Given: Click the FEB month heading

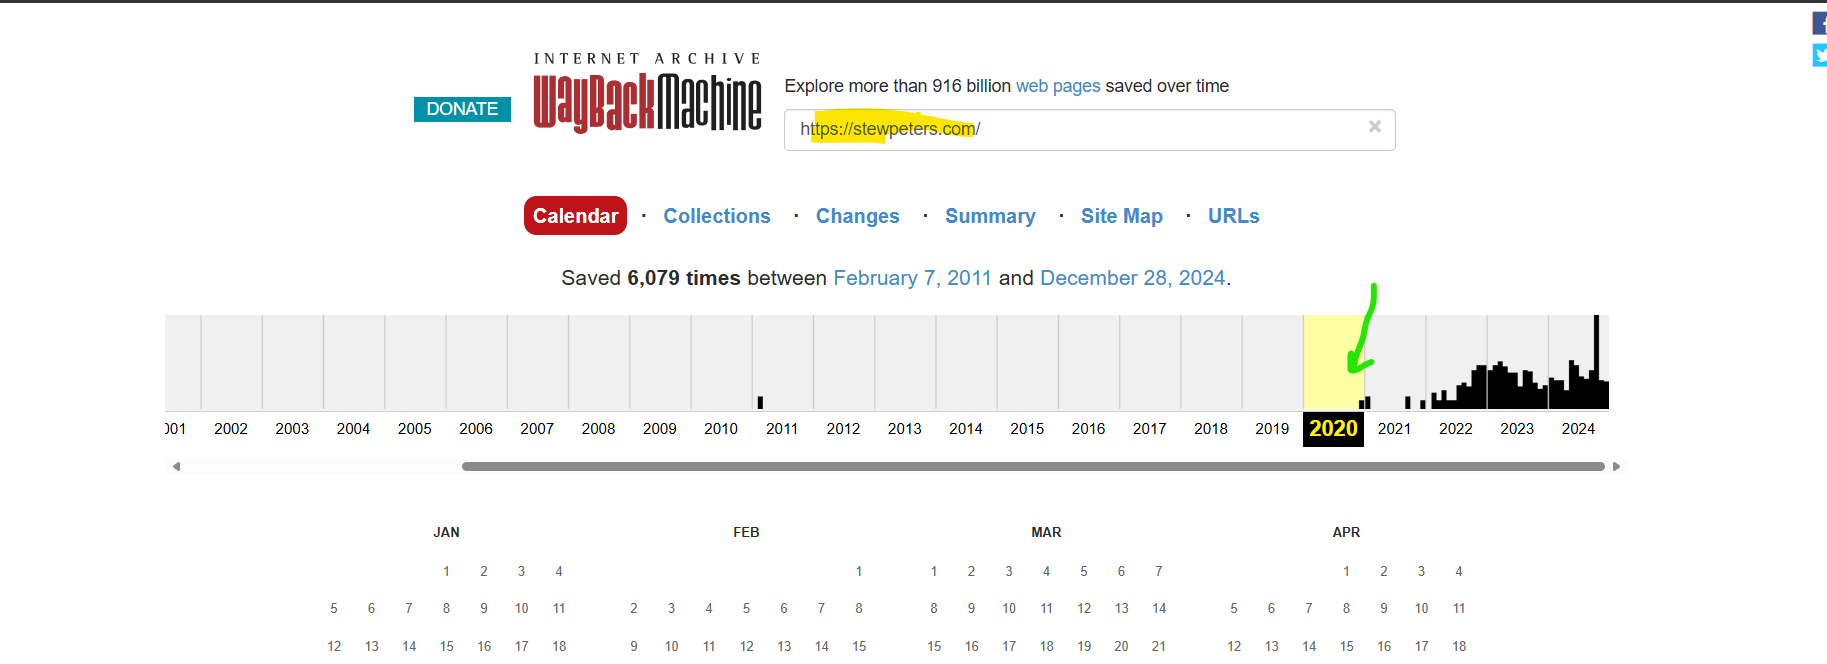Looking at the screenshot, I should pos(746,532).
